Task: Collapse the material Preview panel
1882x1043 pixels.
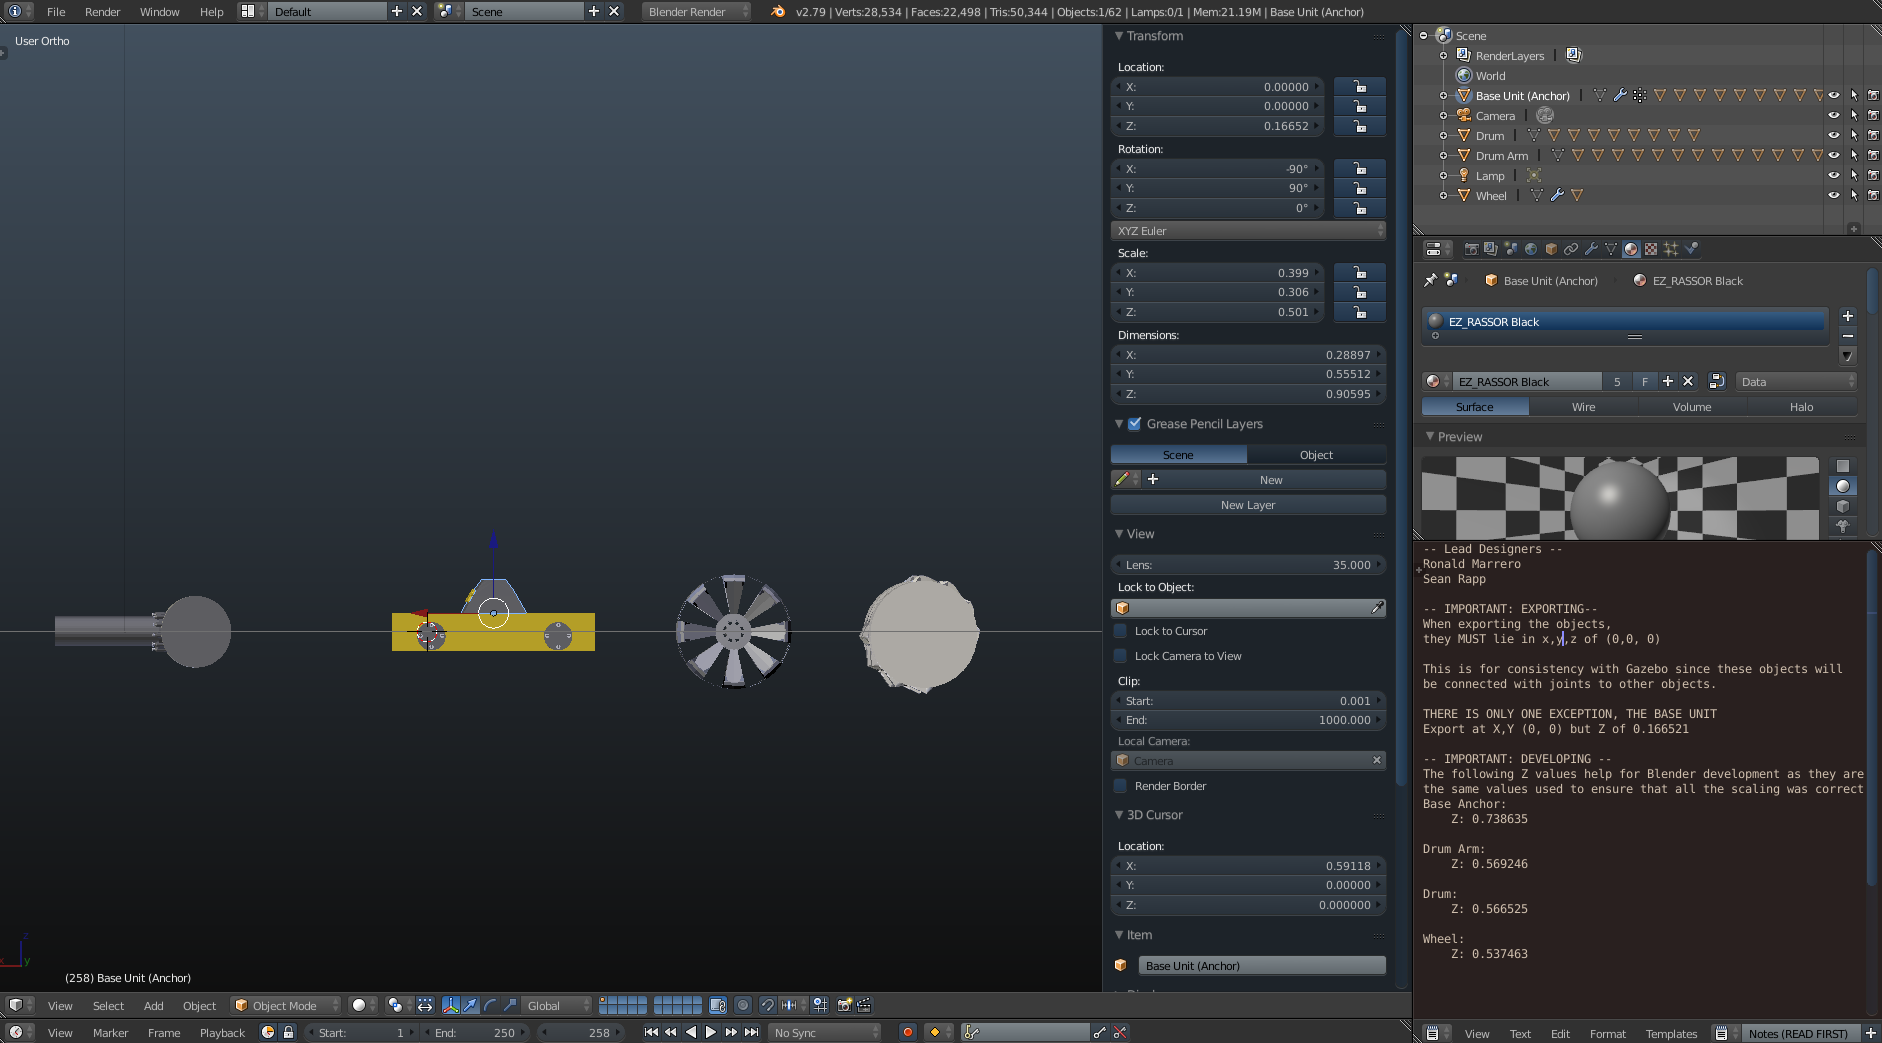Action: (x=1430, y=437)
